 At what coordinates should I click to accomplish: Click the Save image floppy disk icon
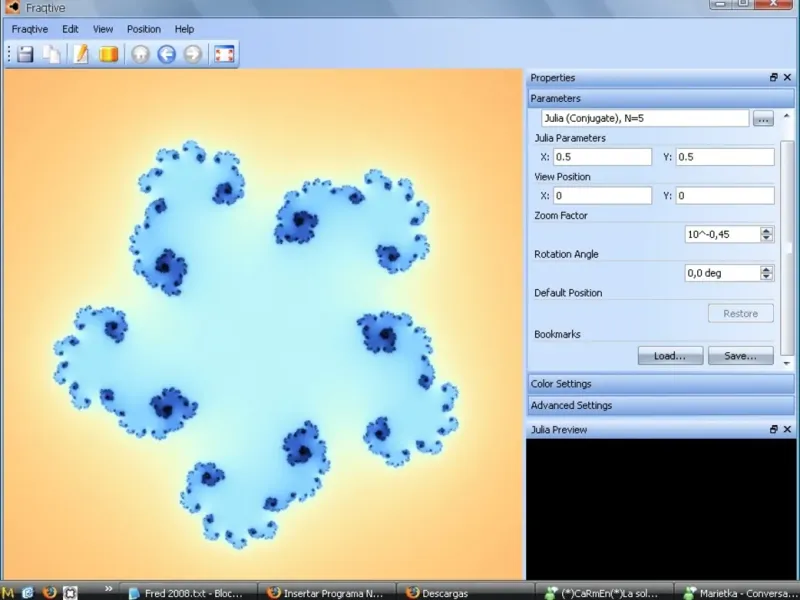tap(25, 54)
